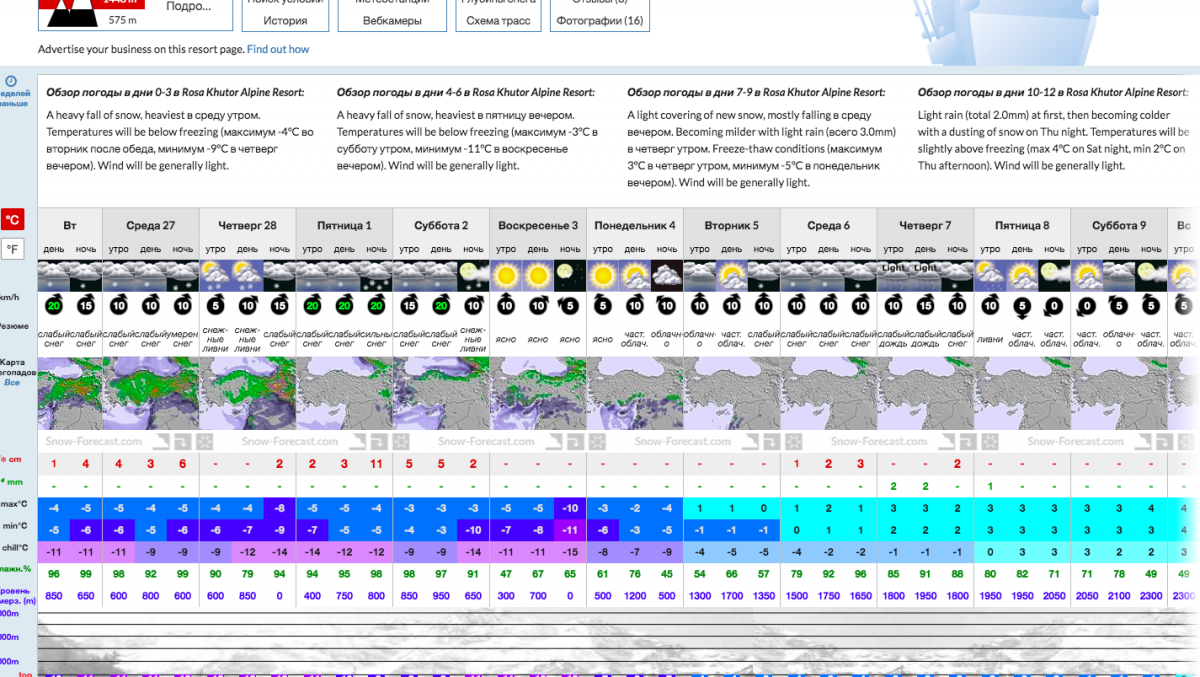1200x677 pixels.
Task: Switch temperature units to °C
Action: 13,220
